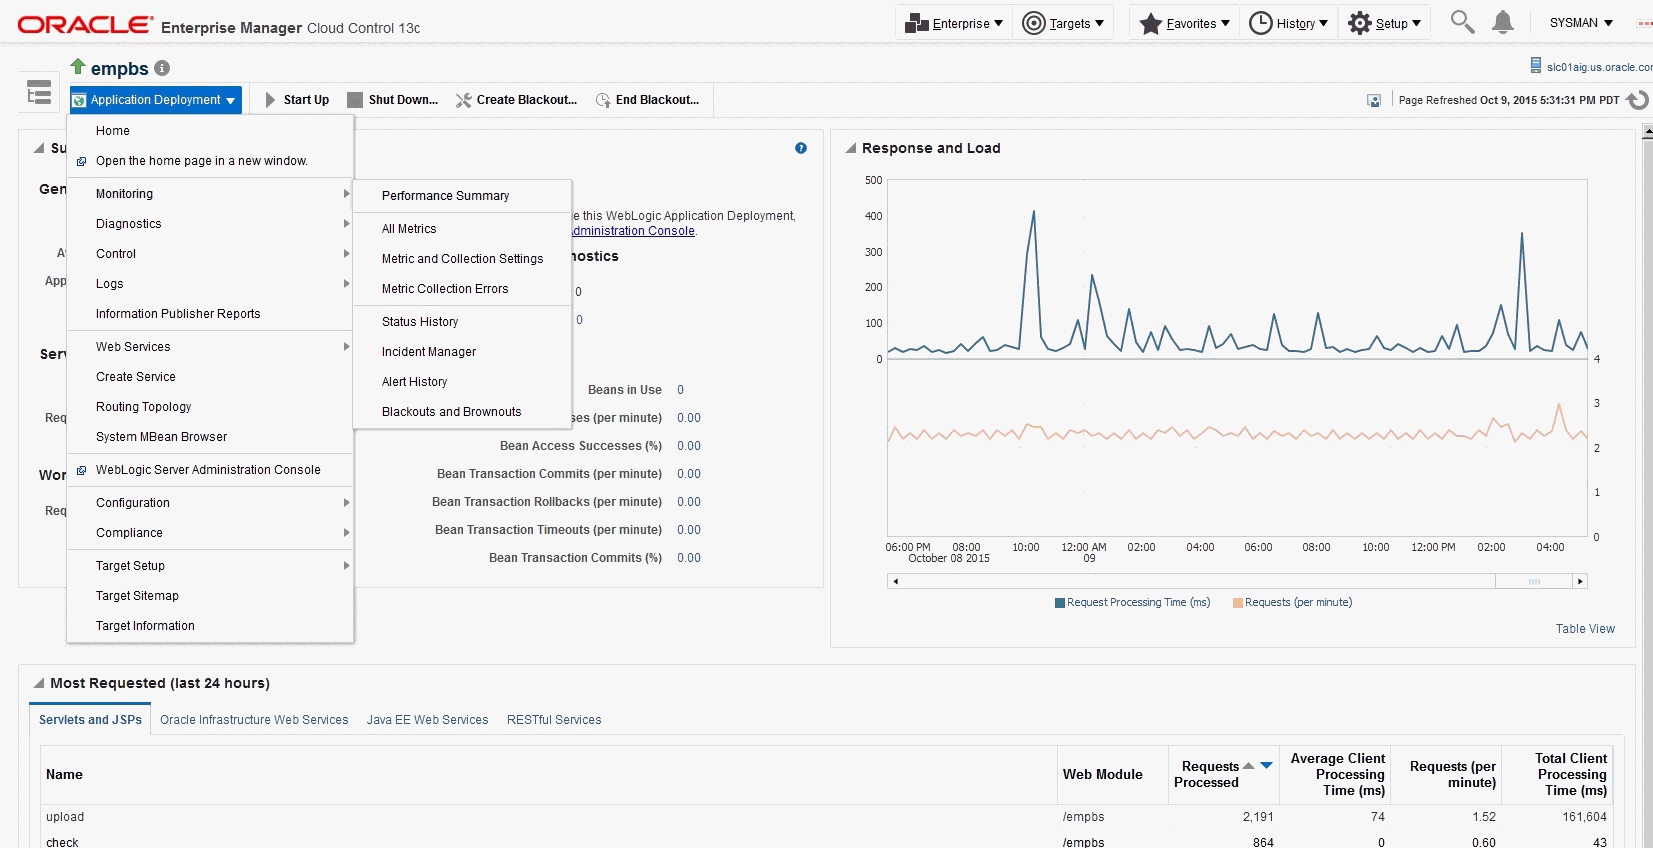Click the page refresh icon
1653x848 pixels.
point(1637,100)
